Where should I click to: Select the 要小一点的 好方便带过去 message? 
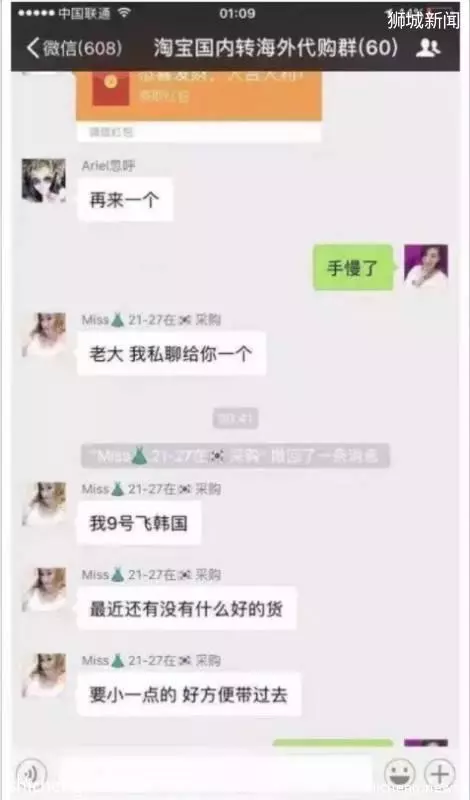tap(189, 694)
